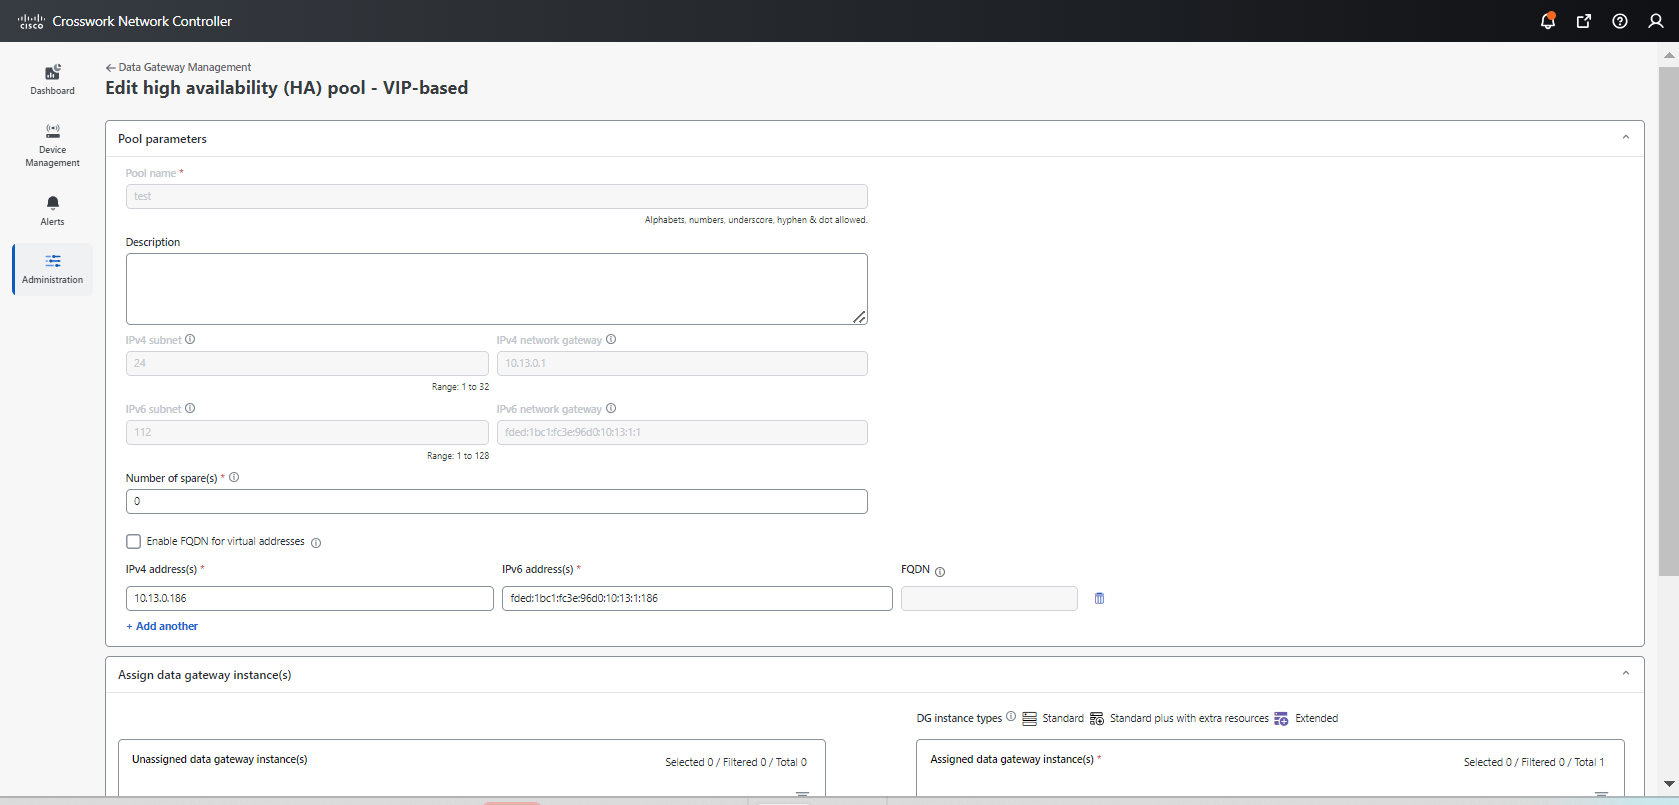Click the Extended instance type icon
The width and height of the screenshot is (1679, 805).
coord(1281,719)
